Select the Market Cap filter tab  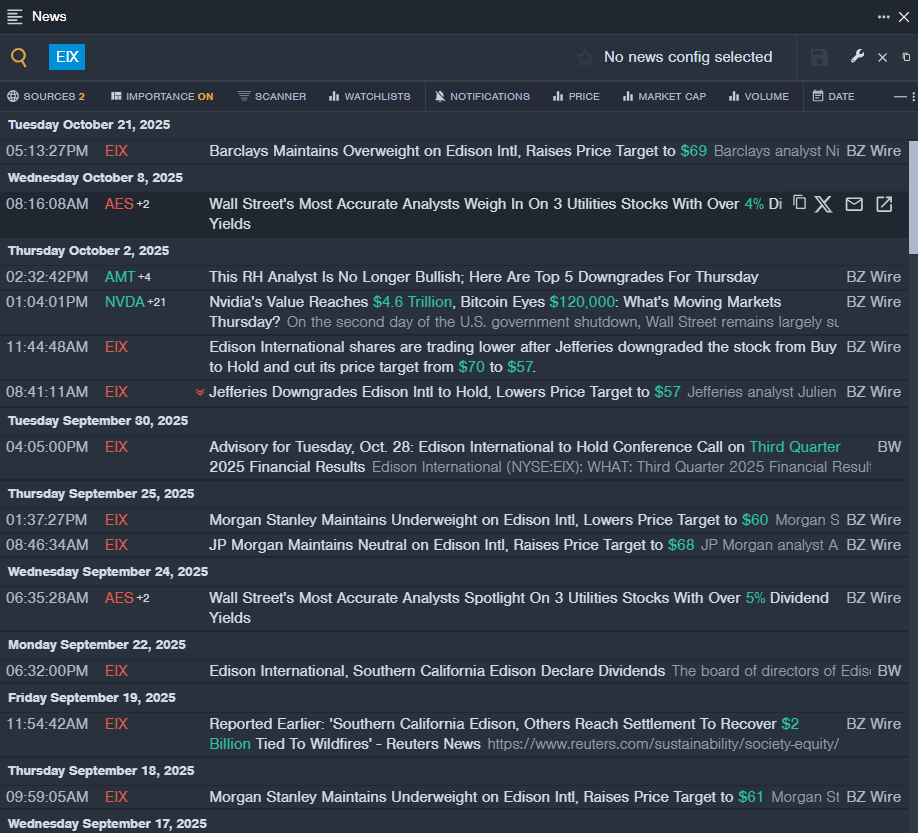point(664,97)
